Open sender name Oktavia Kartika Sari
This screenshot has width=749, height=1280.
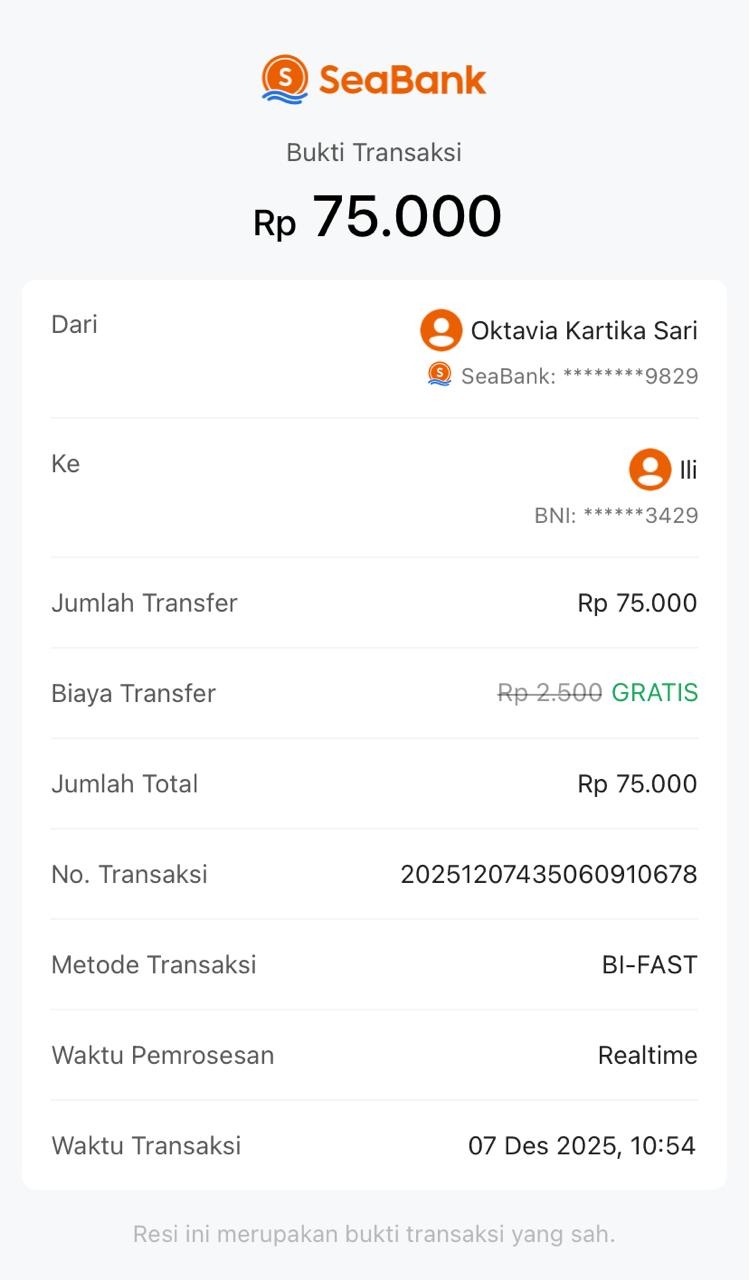pyautogui.click(x=584, y=331)
